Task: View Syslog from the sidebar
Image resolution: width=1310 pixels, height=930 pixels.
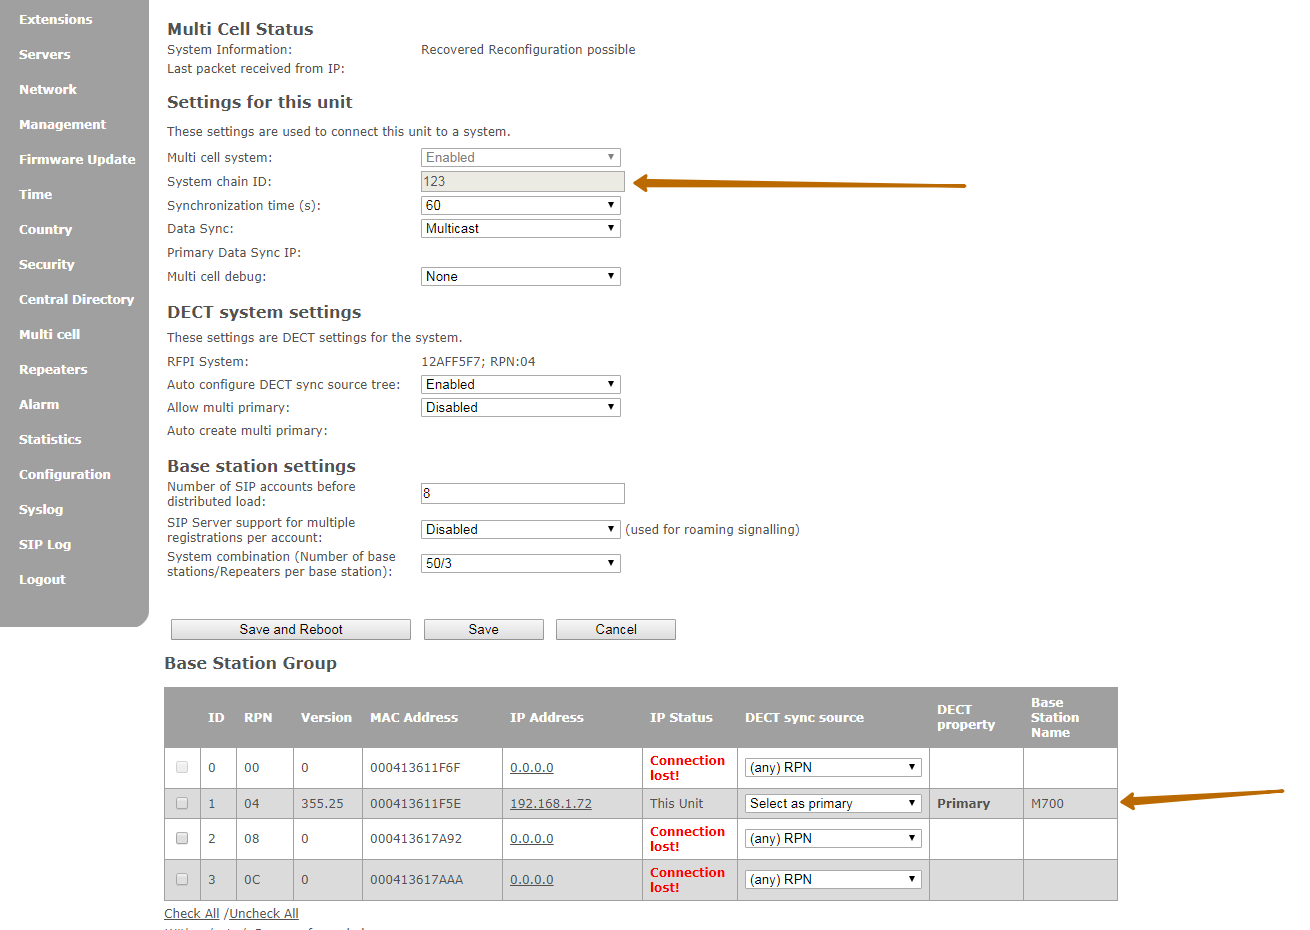Action: tap(41, 509)
